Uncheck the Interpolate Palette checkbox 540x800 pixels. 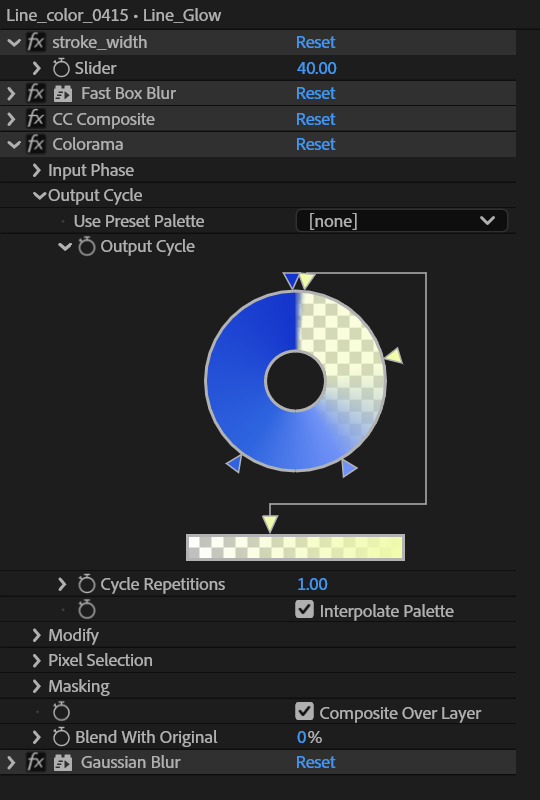pyautogui.click(x=305, y=610)
